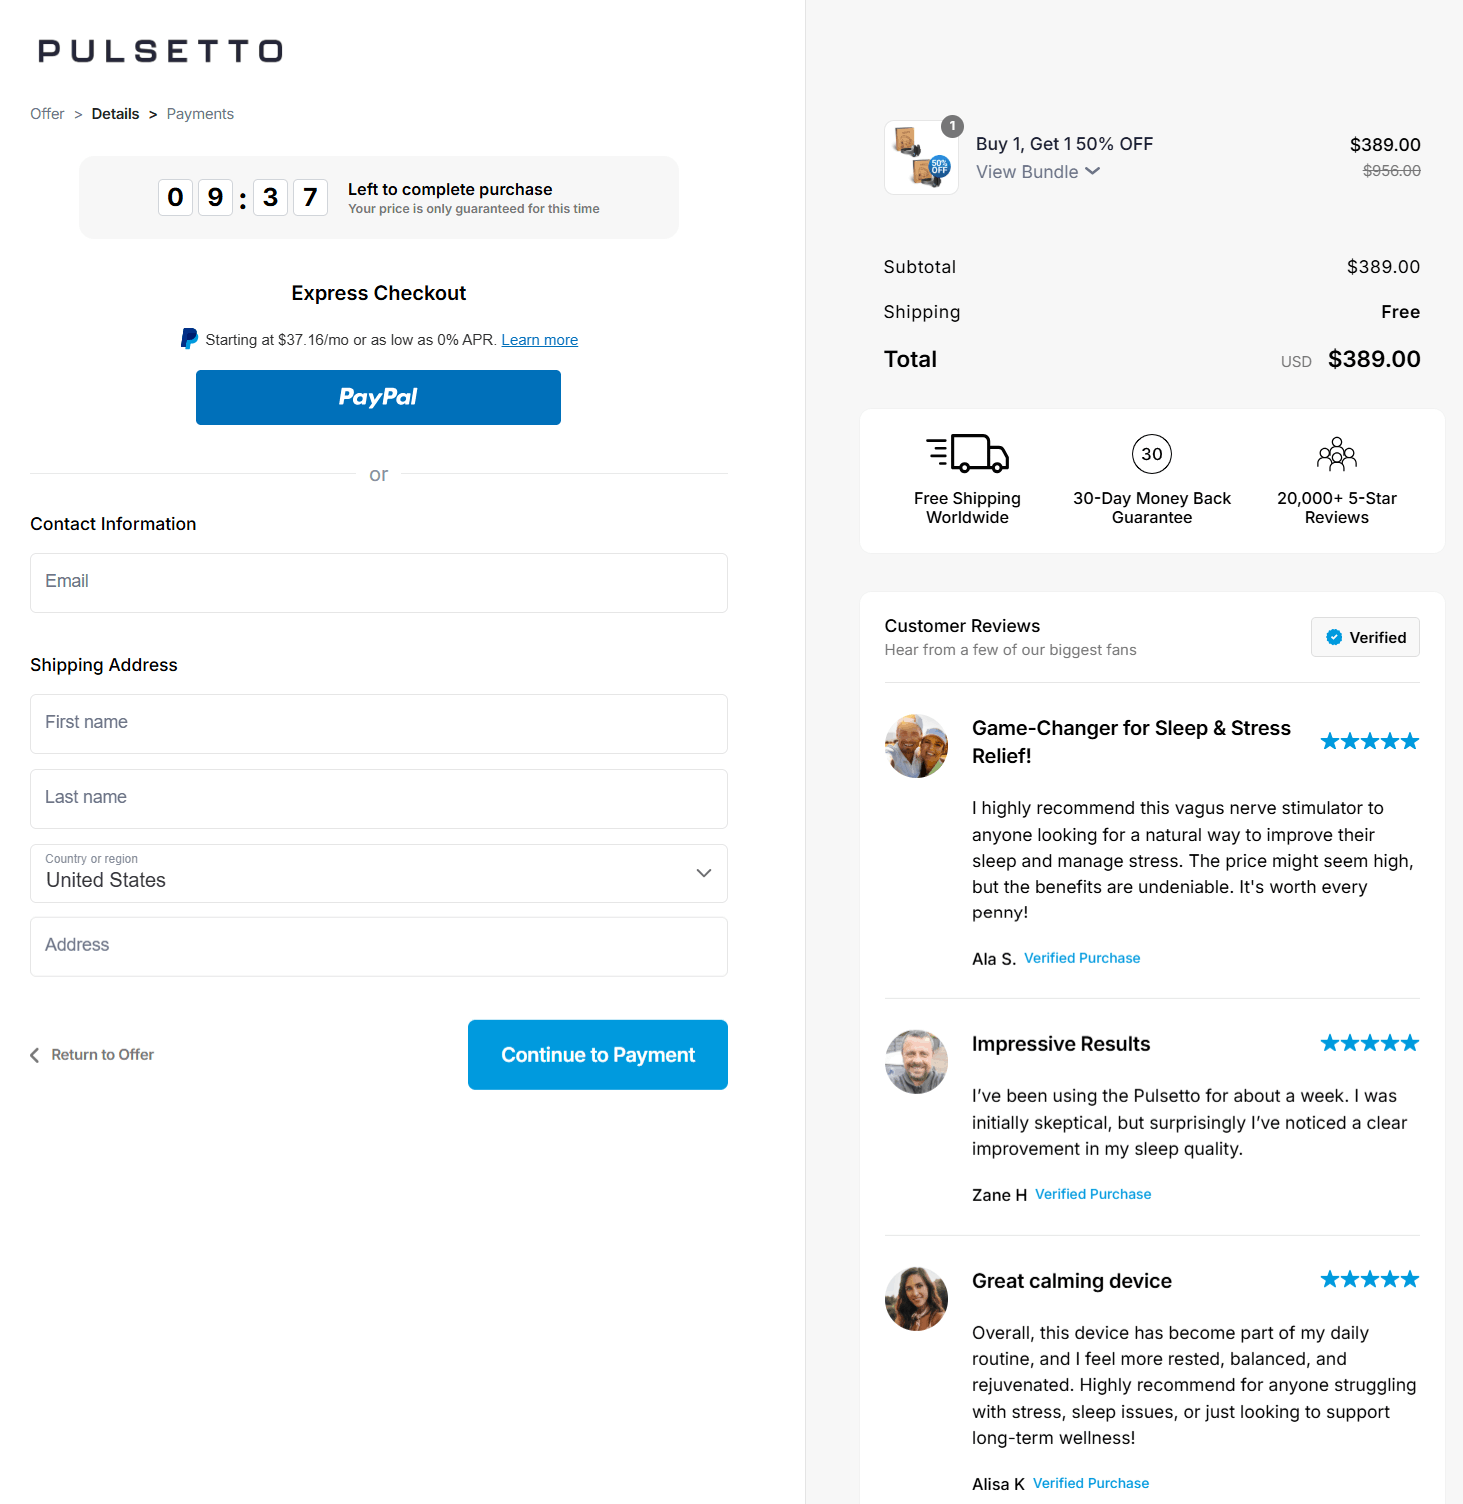The image size is (1463, 1504).
Task: Open Zane H's Verified Purchase link
Action: [1092, 1194]
